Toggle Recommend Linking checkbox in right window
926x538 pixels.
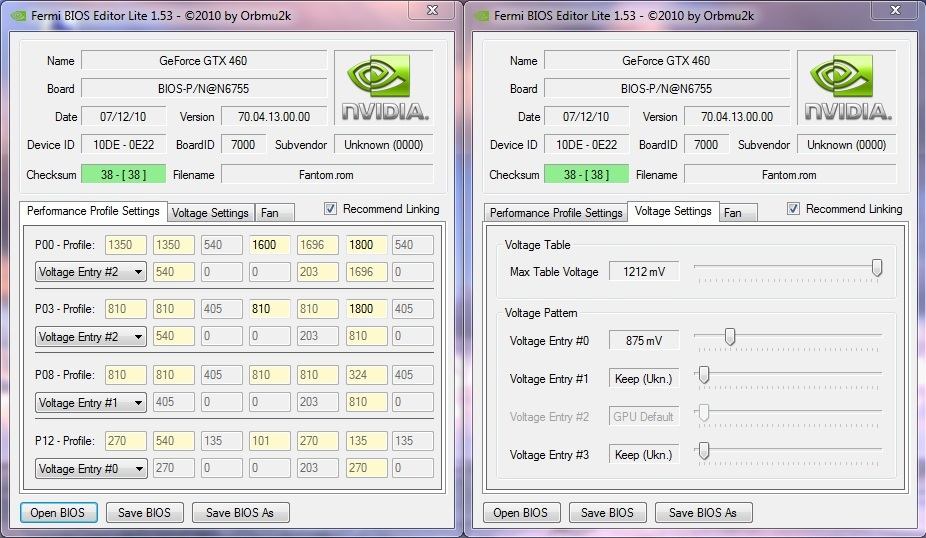[793, 208]
